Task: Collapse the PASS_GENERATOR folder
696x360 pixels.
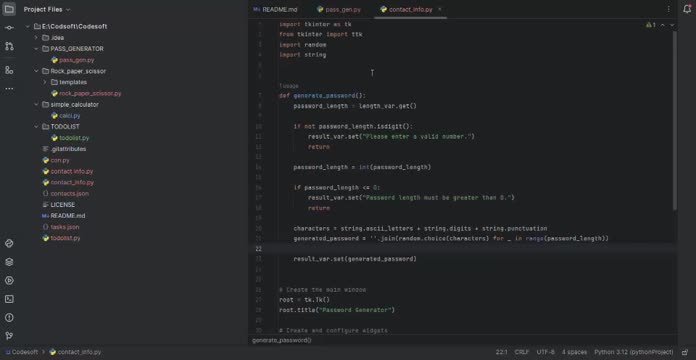Action: (x=36, y=49)
